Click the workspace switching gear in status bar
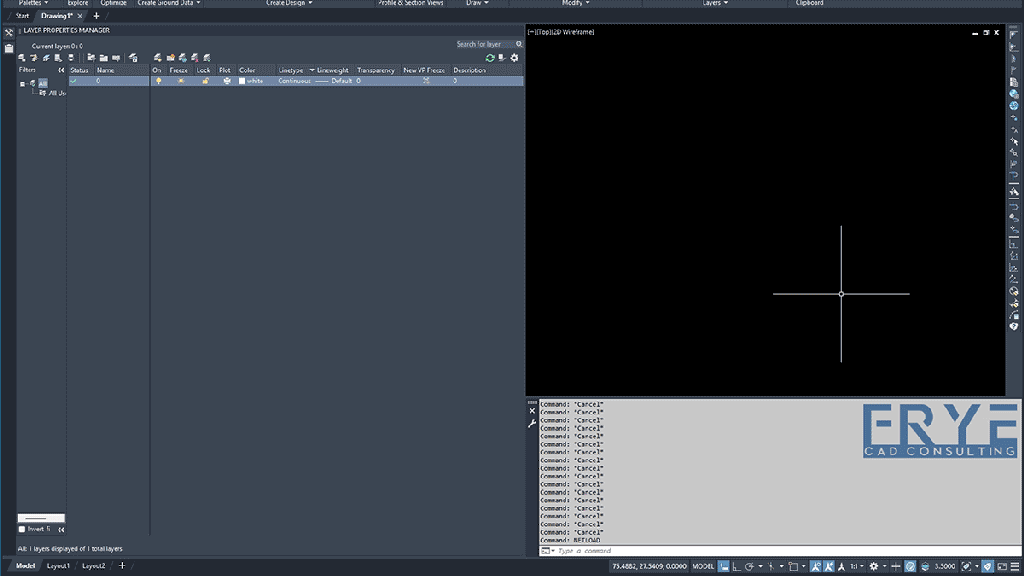Screen dimensions: 1024x576 point(873,566)
